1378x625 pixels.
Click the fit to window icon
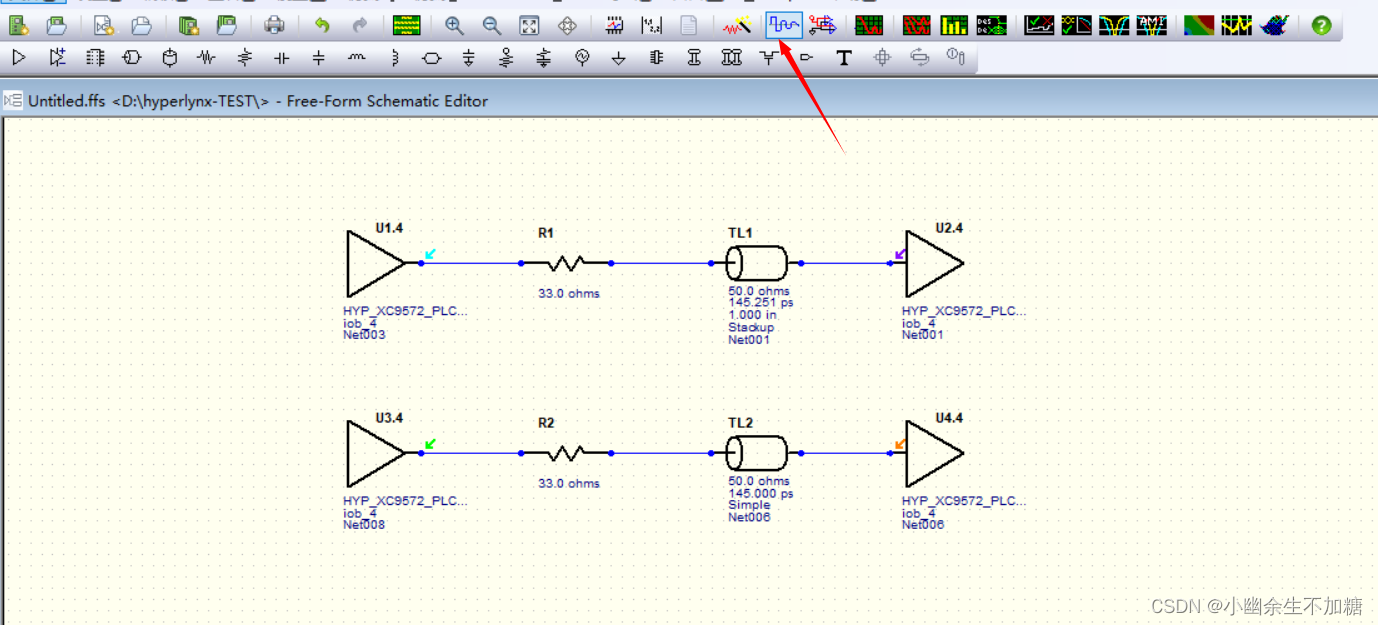[529, 25]
